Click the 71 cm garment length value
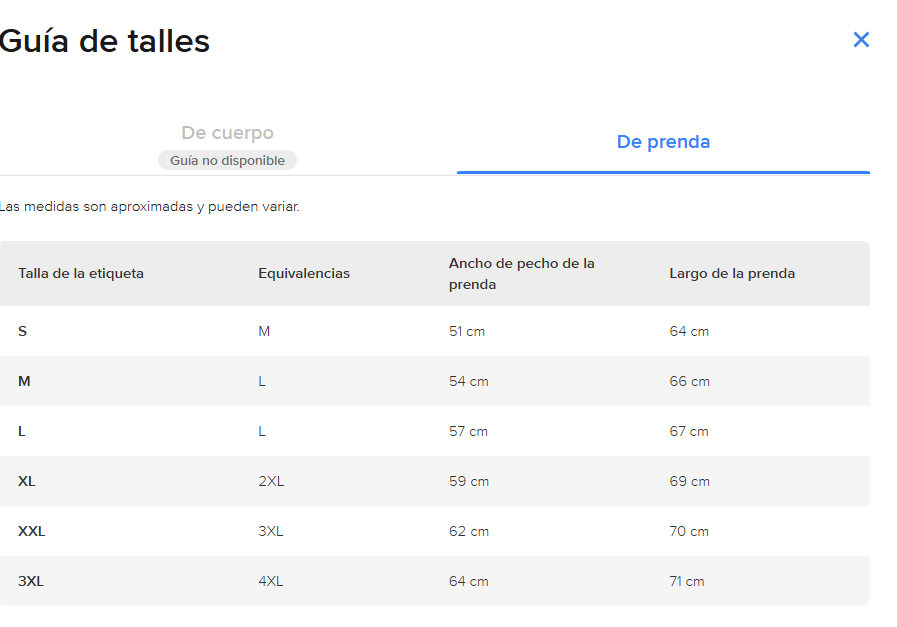The image size is (897, 627). (686, 581)
